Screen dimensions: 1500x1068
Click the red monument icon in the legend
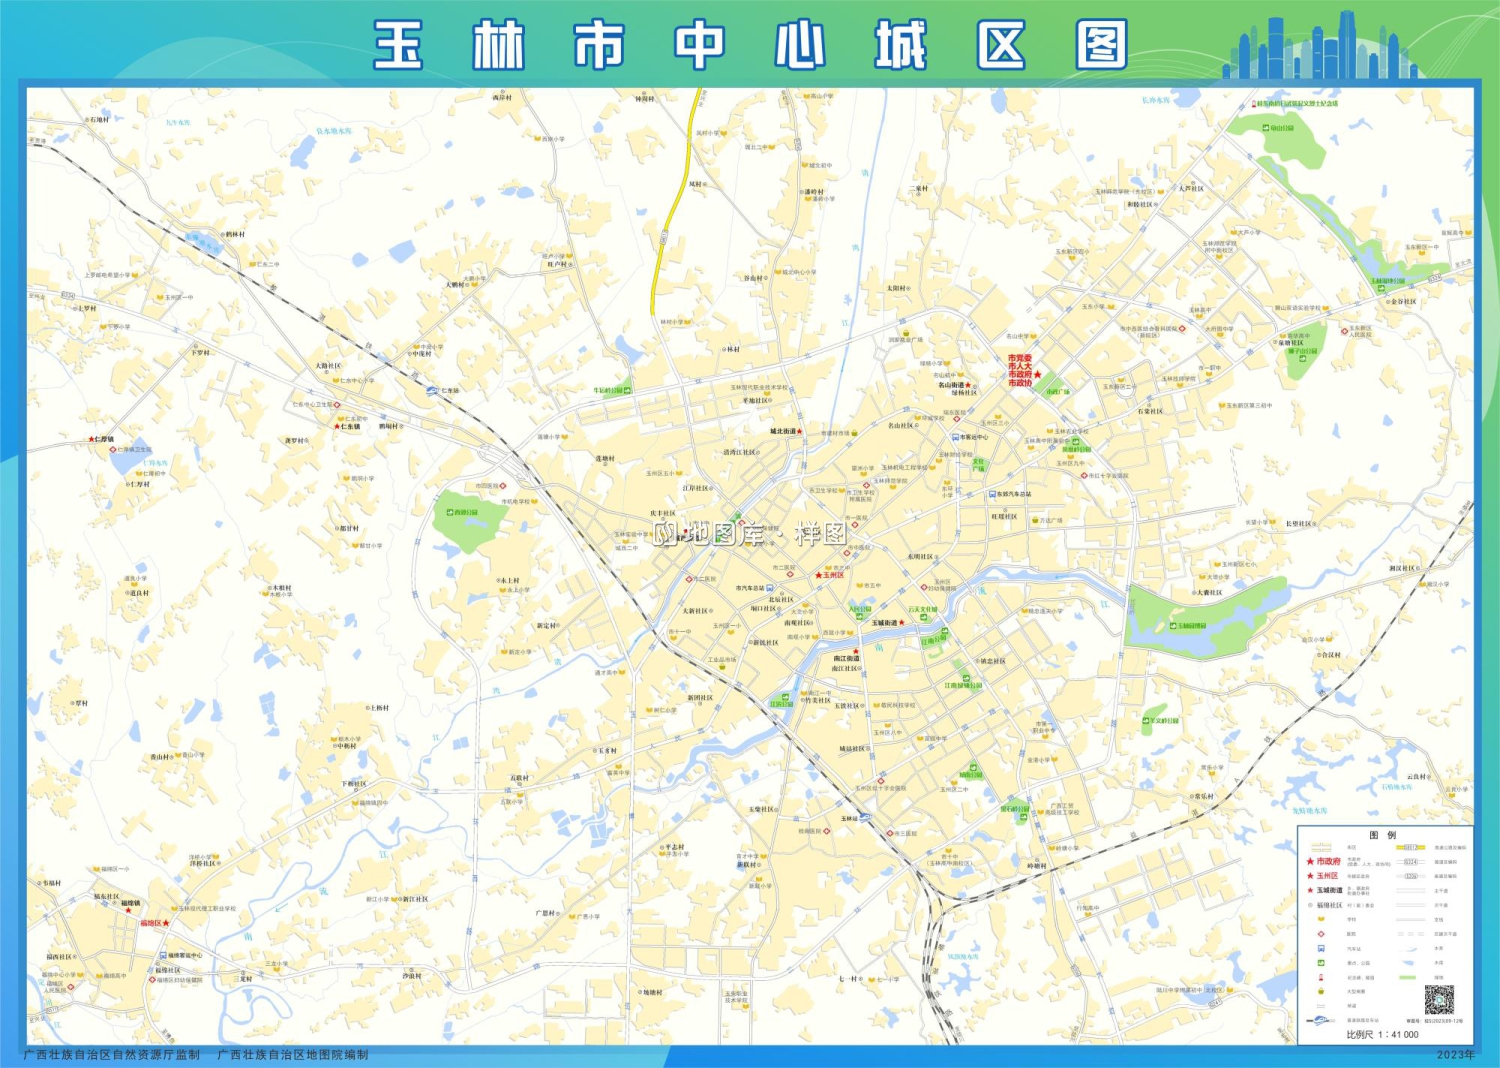(1320, 976)
